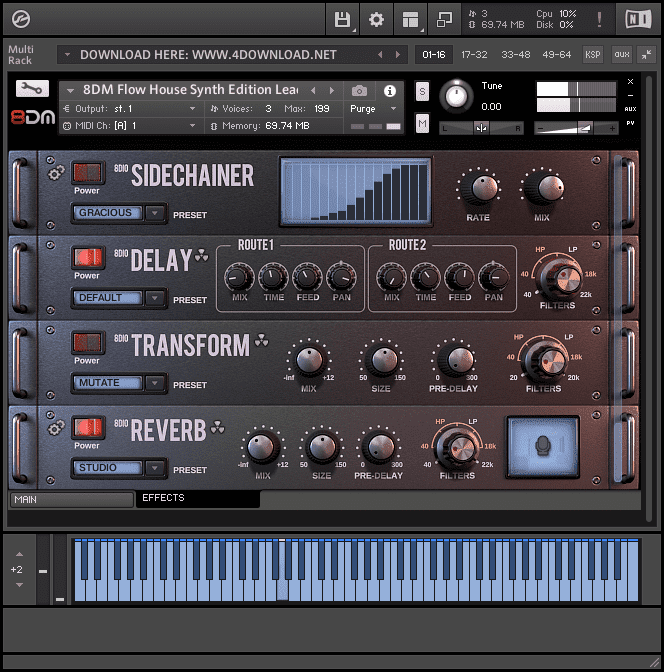Image resolution: width=664 pixels, height=672 pixels.
Task: Click the Sidechainer envelope curve display
Action: (x=355, y=191)
